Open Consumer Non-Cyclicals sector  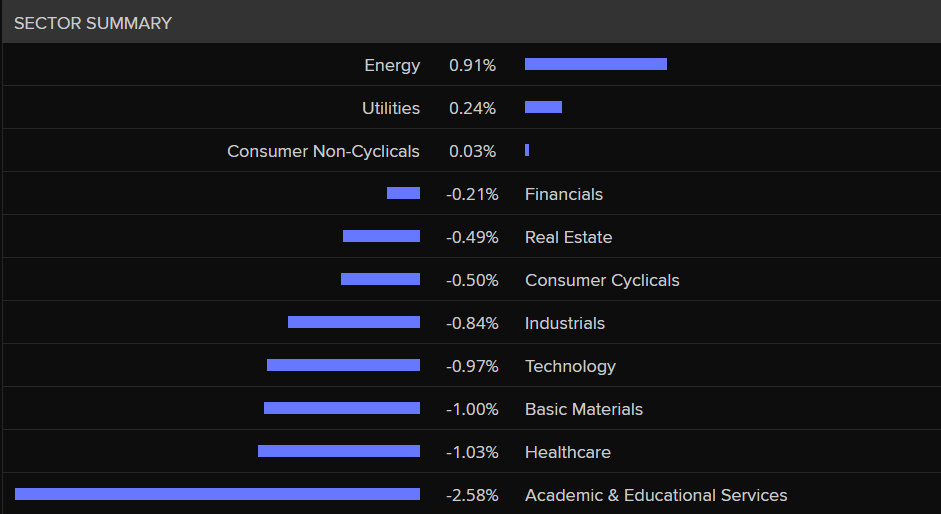[323, 151]
